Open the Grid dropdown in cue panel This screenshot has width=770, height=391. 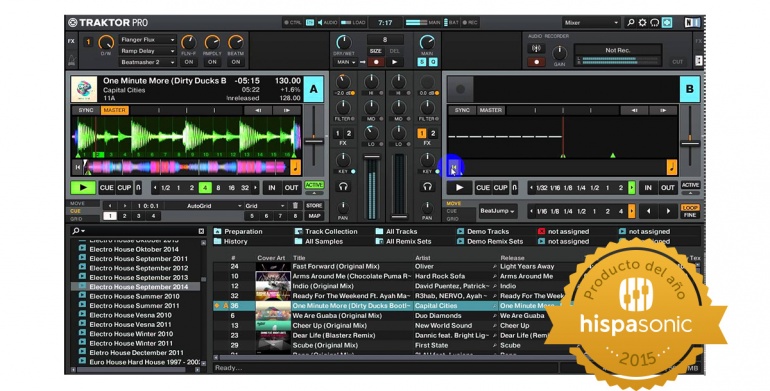(265, 206)
